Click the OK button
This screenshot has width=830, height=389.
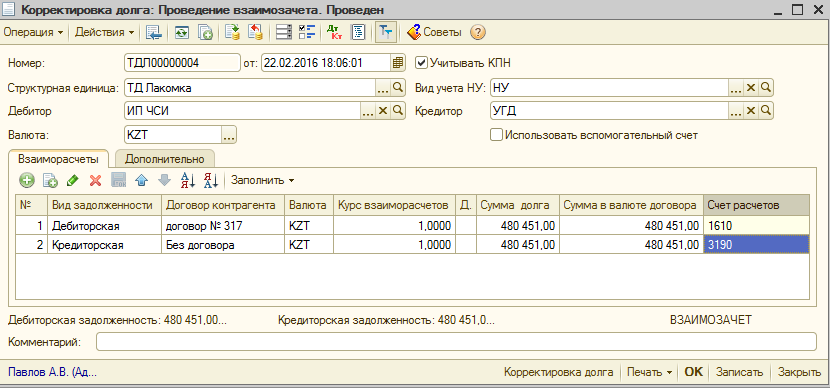click(693, 372)
